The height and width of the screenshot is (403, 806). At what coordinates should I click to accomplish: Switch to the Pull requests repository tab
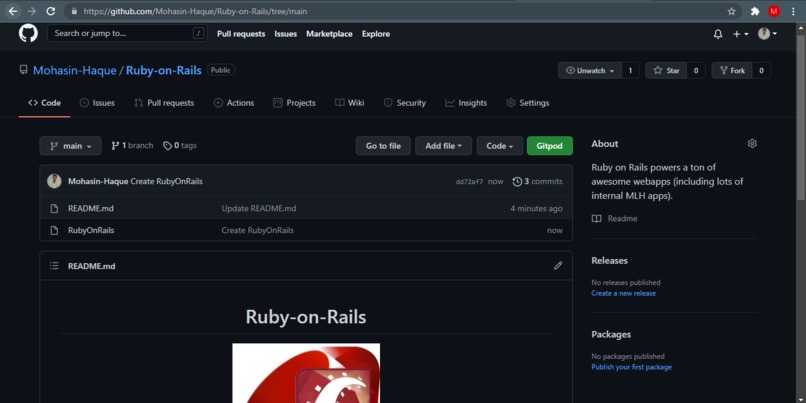(x=164, y=103)
